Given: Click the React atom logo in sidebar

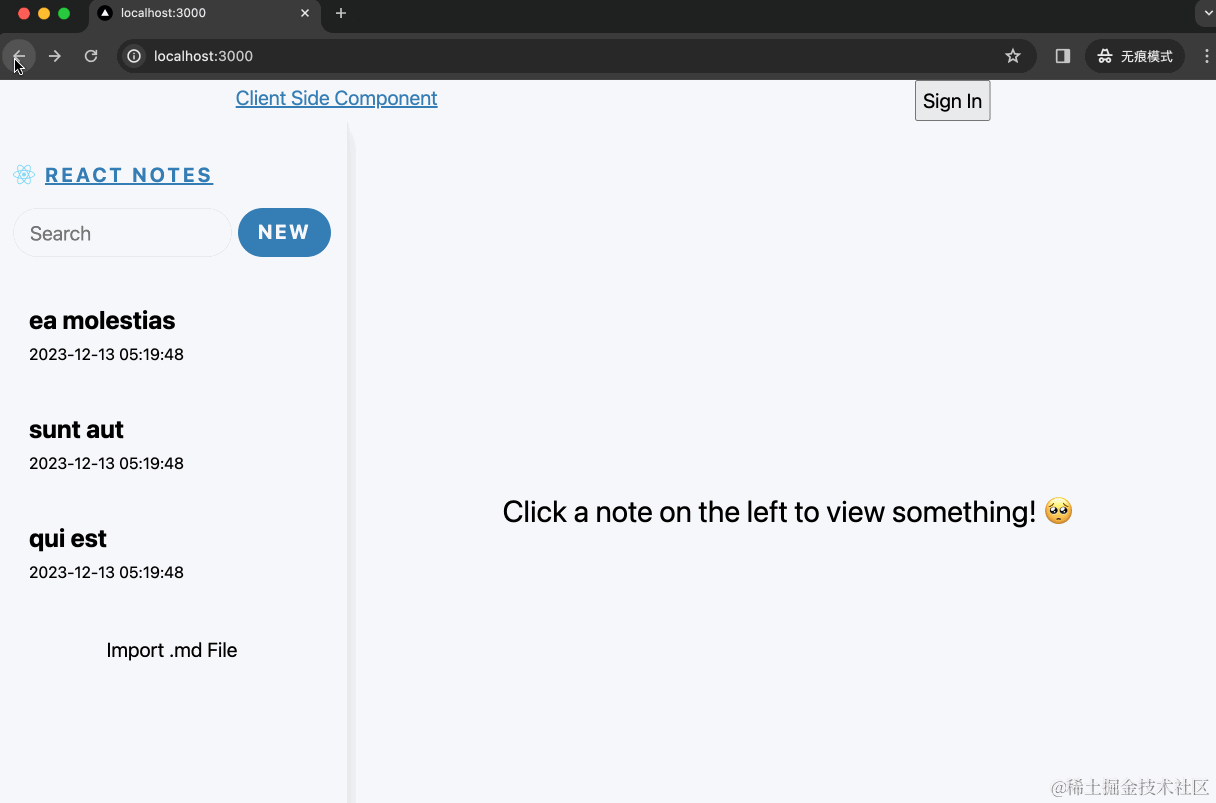Looking at the screenshot, I should click(22, 174).
